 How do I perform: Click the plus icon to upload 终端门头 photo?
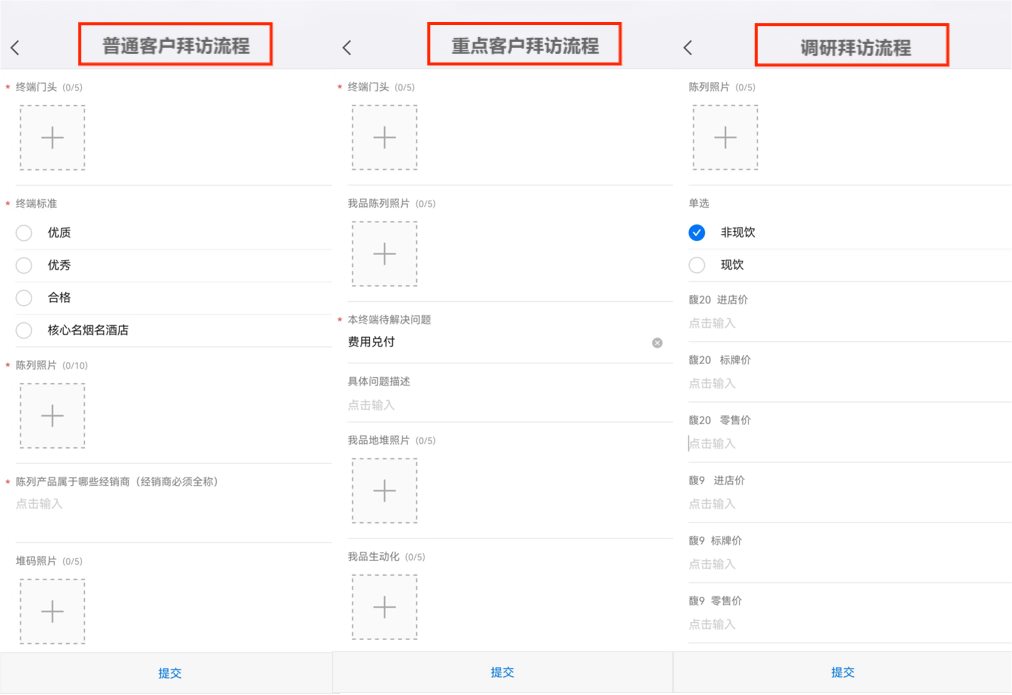[52, 137]
